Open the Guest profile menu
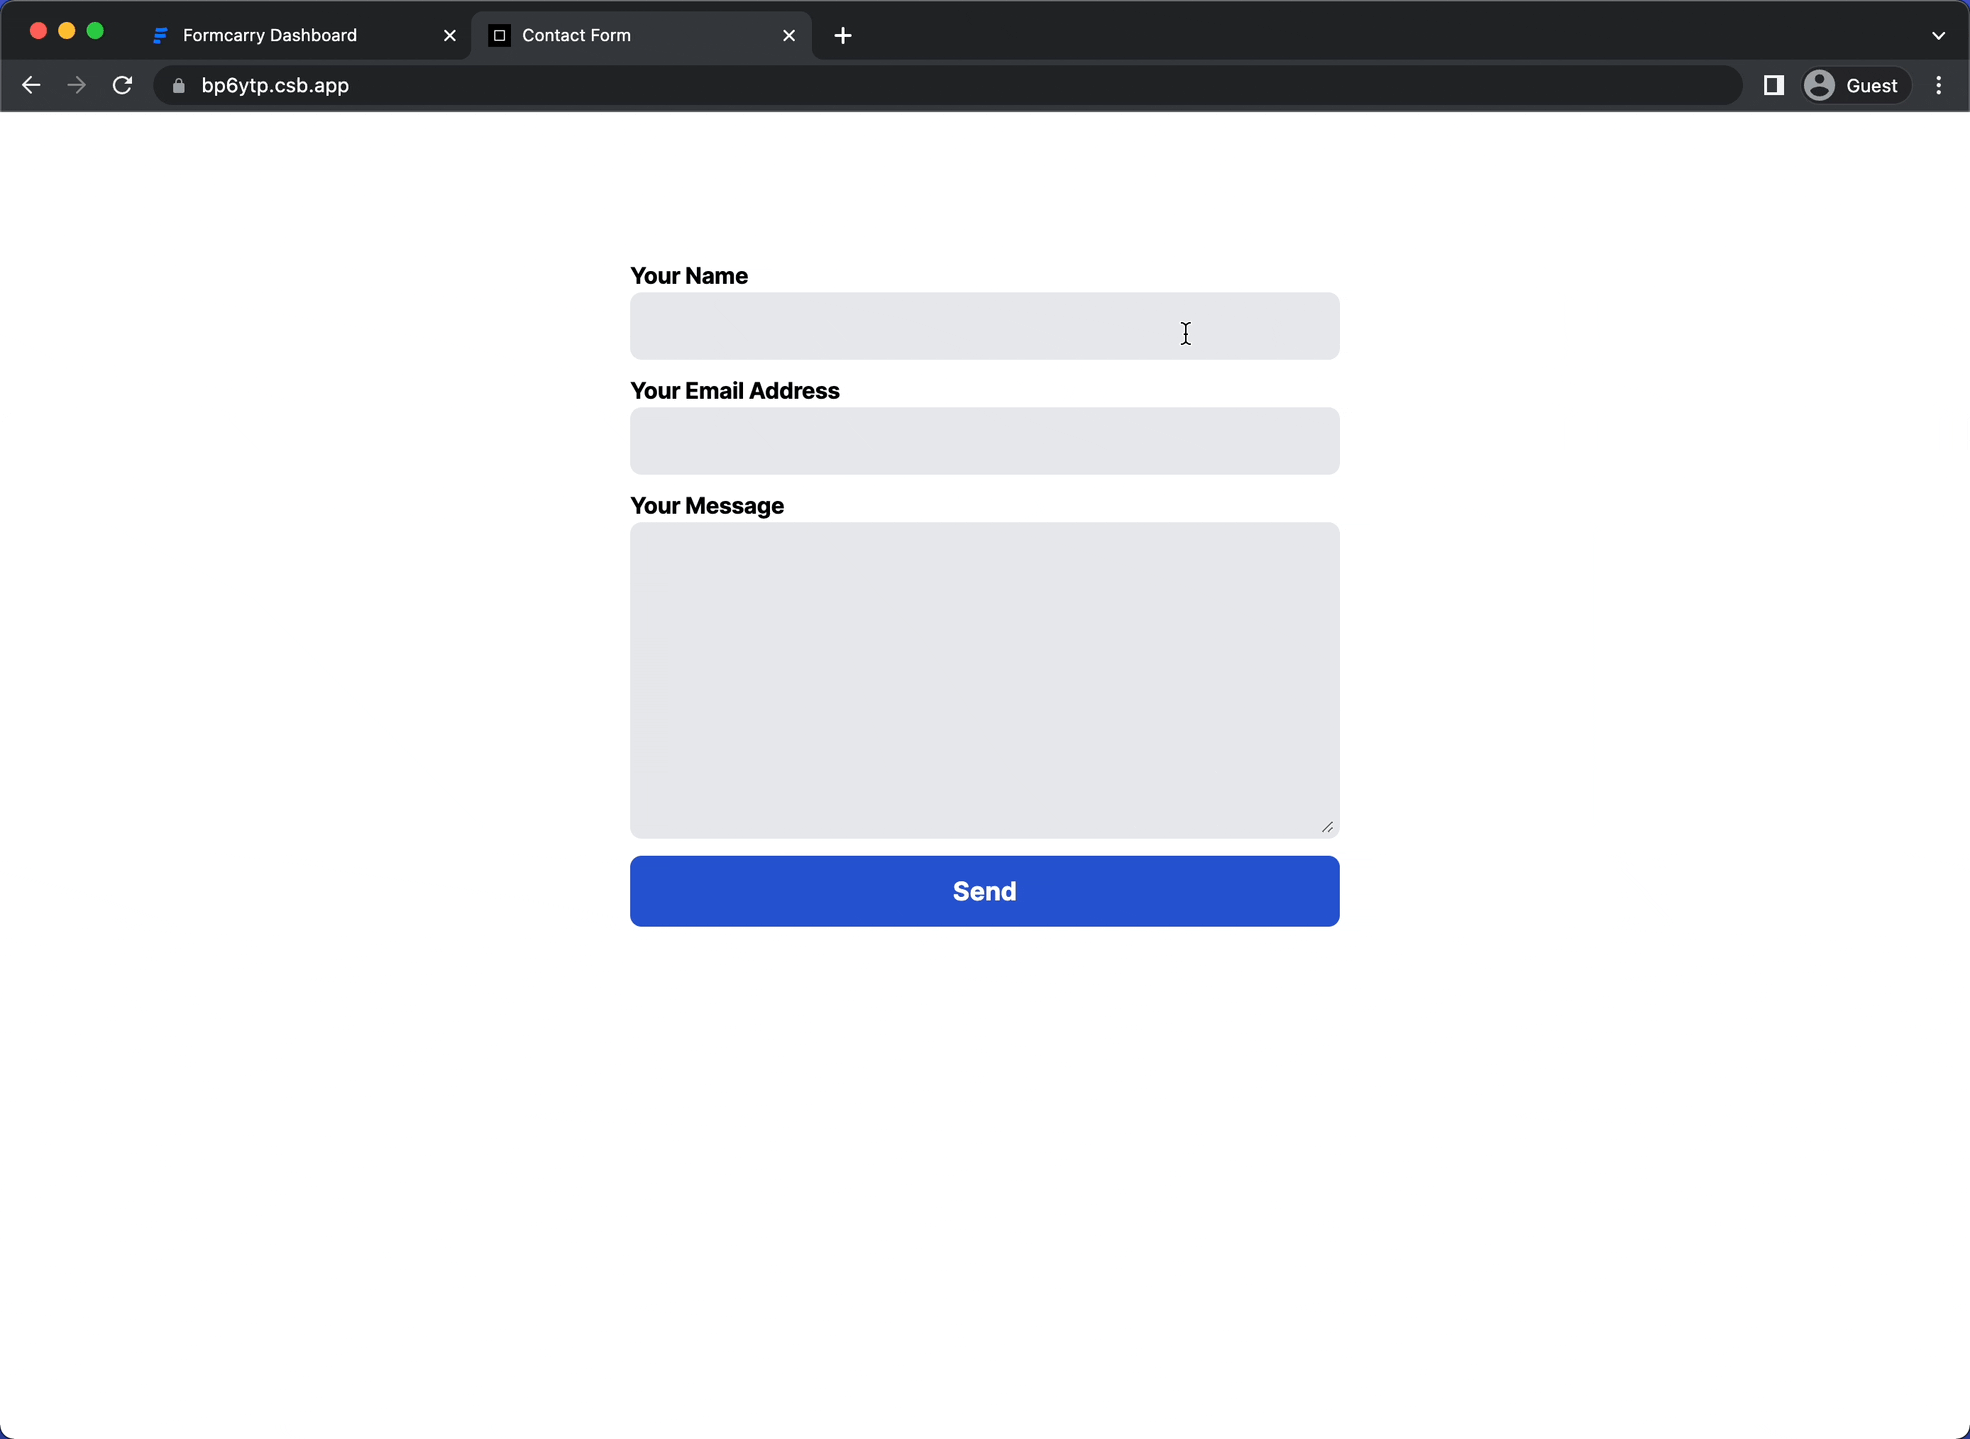The height and width of the screenshot is (1439, 1970). (x=1854, y=85)
